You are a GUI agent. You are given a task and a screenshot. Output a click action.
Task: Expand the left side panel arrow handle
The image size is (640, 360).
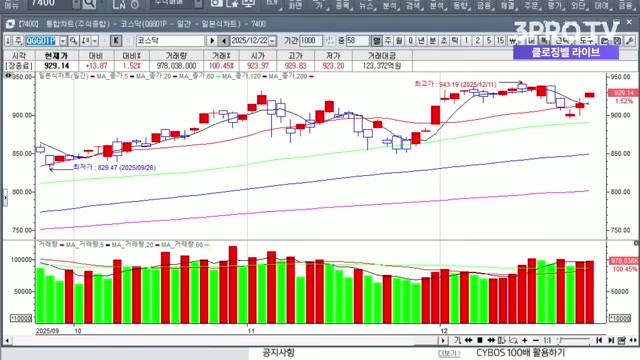pyautogui.click(x=5, y=198)
